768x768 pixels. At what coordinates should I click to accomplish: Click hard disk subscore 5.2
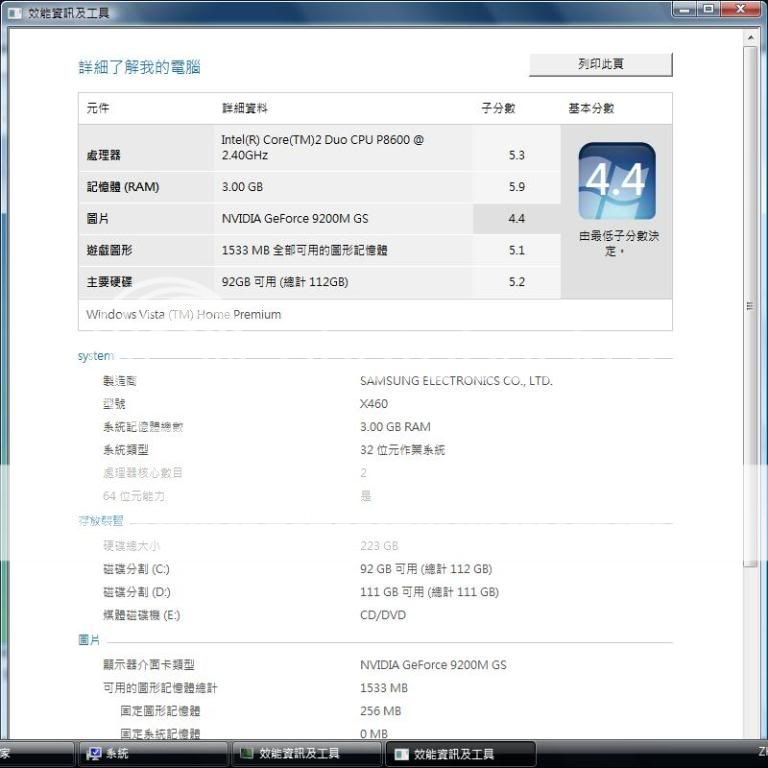click(516, 282)
